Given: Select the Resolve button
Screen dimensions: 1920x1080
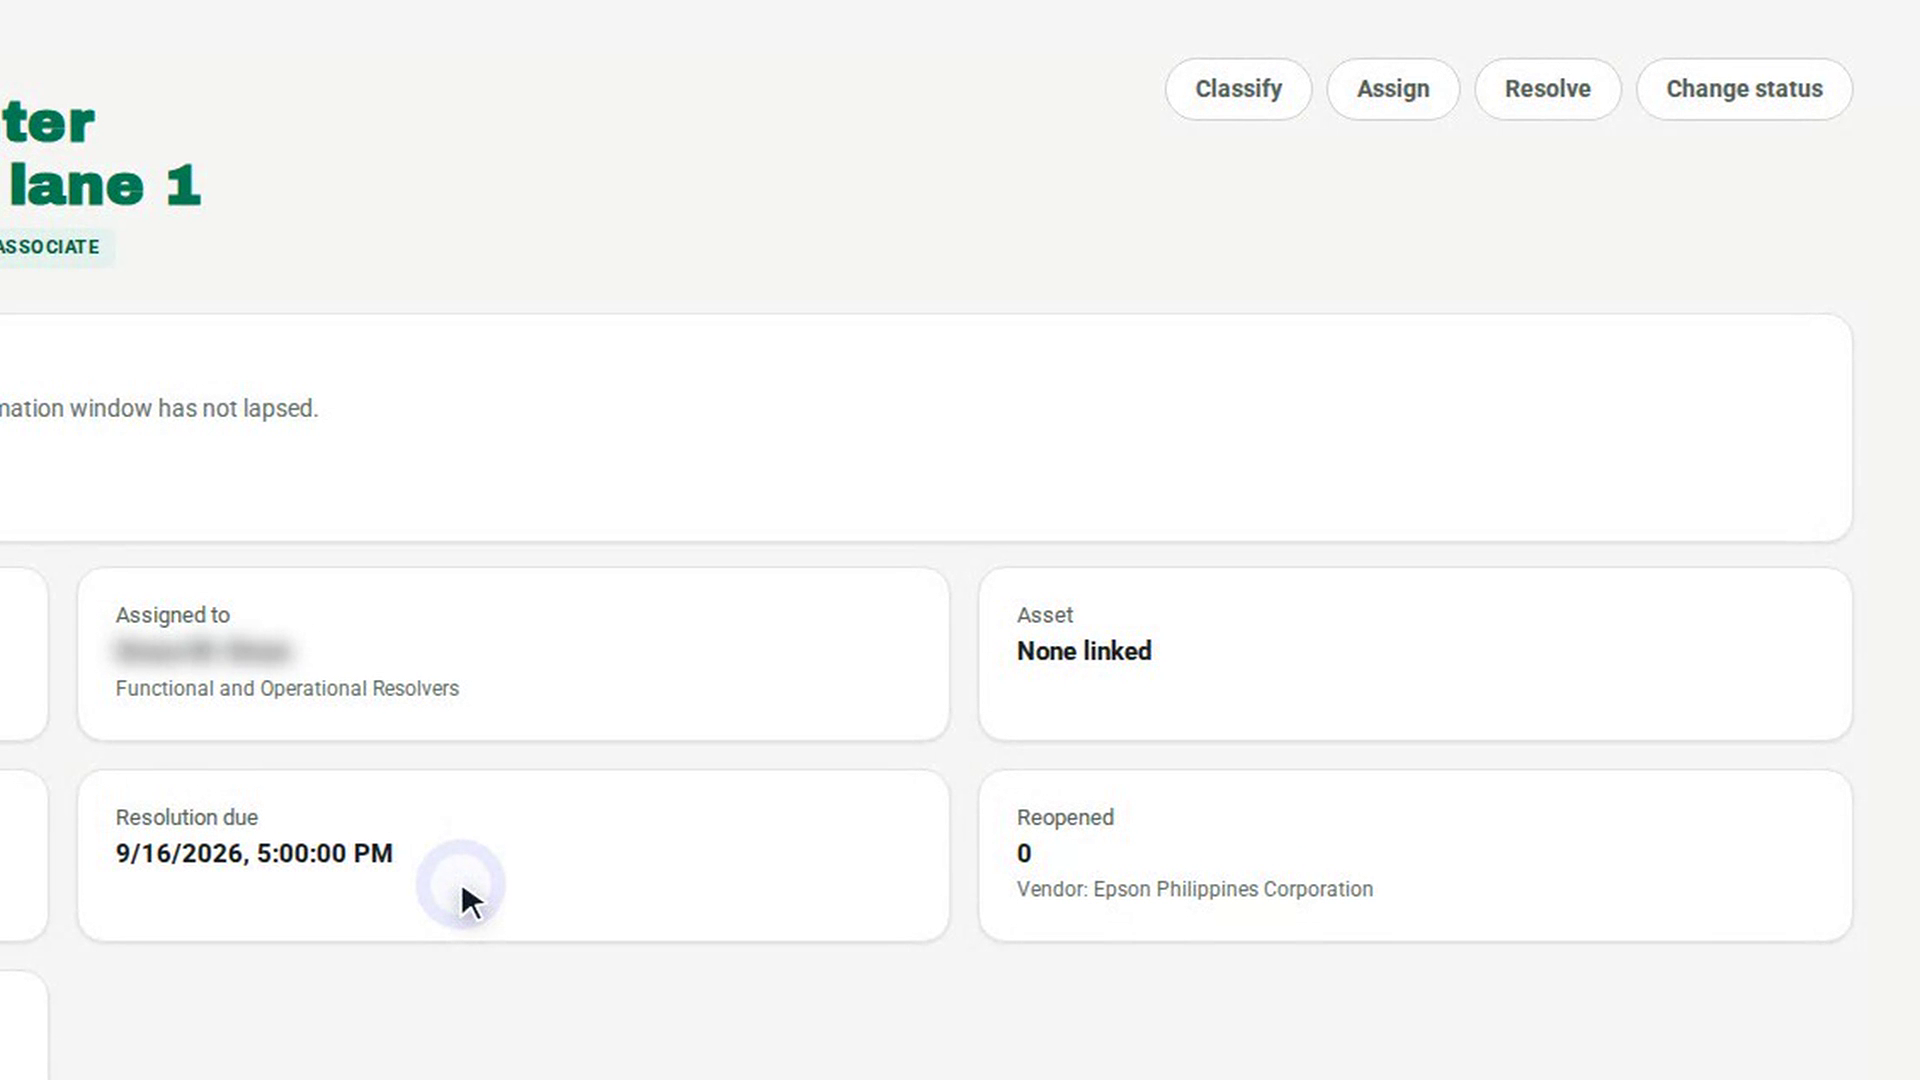Looking at the screenshot, I should 1548,89.
